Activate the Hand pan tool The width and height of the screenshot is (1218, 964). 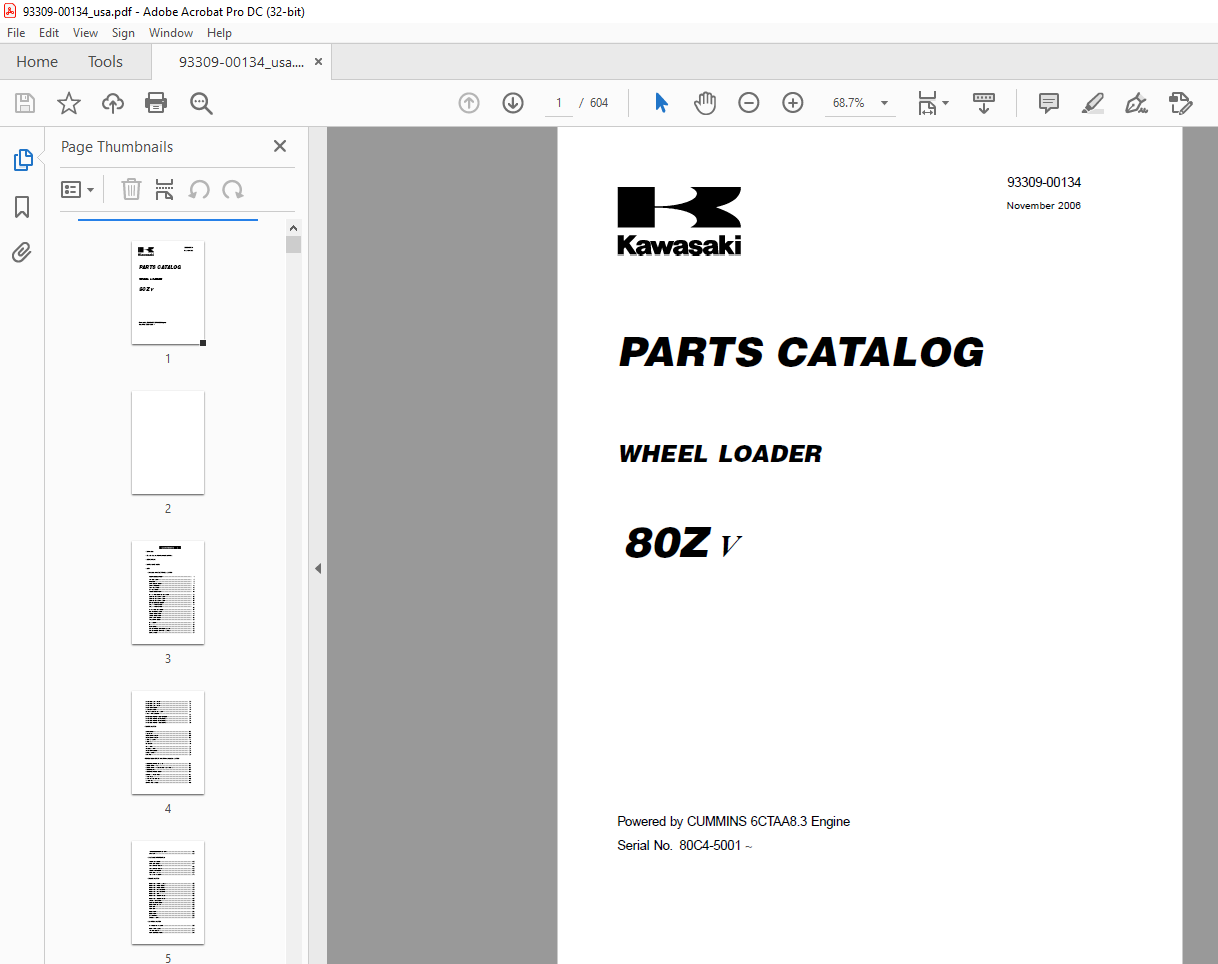click(705, 103)
